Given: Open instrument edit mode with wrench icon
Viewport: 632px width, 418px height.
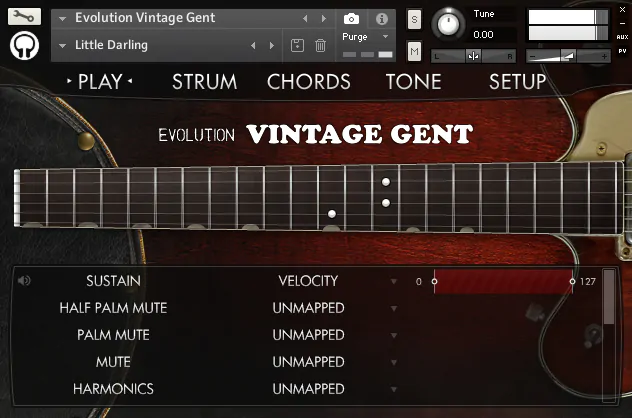Looking at the screenshot, I should (24, 17).
